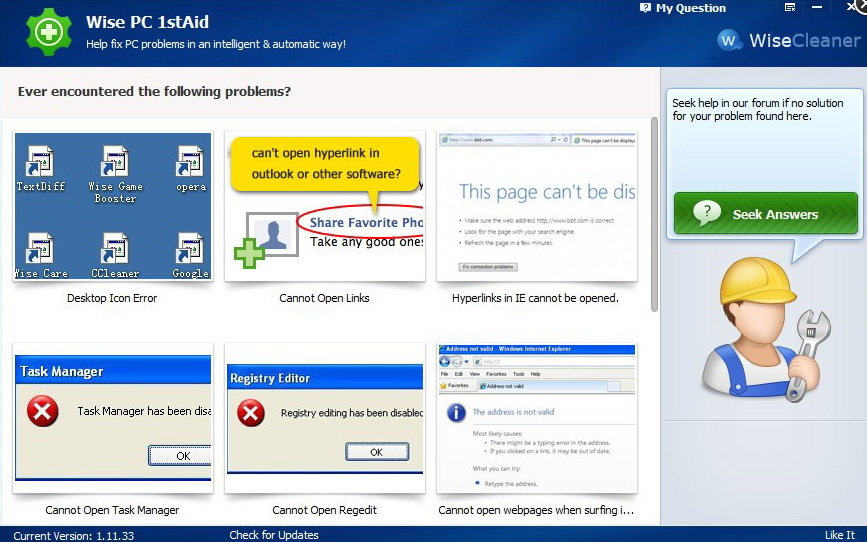Select the Cannot Open Task Manager thumbnail

pyautogui.click(x=113, y=418)
